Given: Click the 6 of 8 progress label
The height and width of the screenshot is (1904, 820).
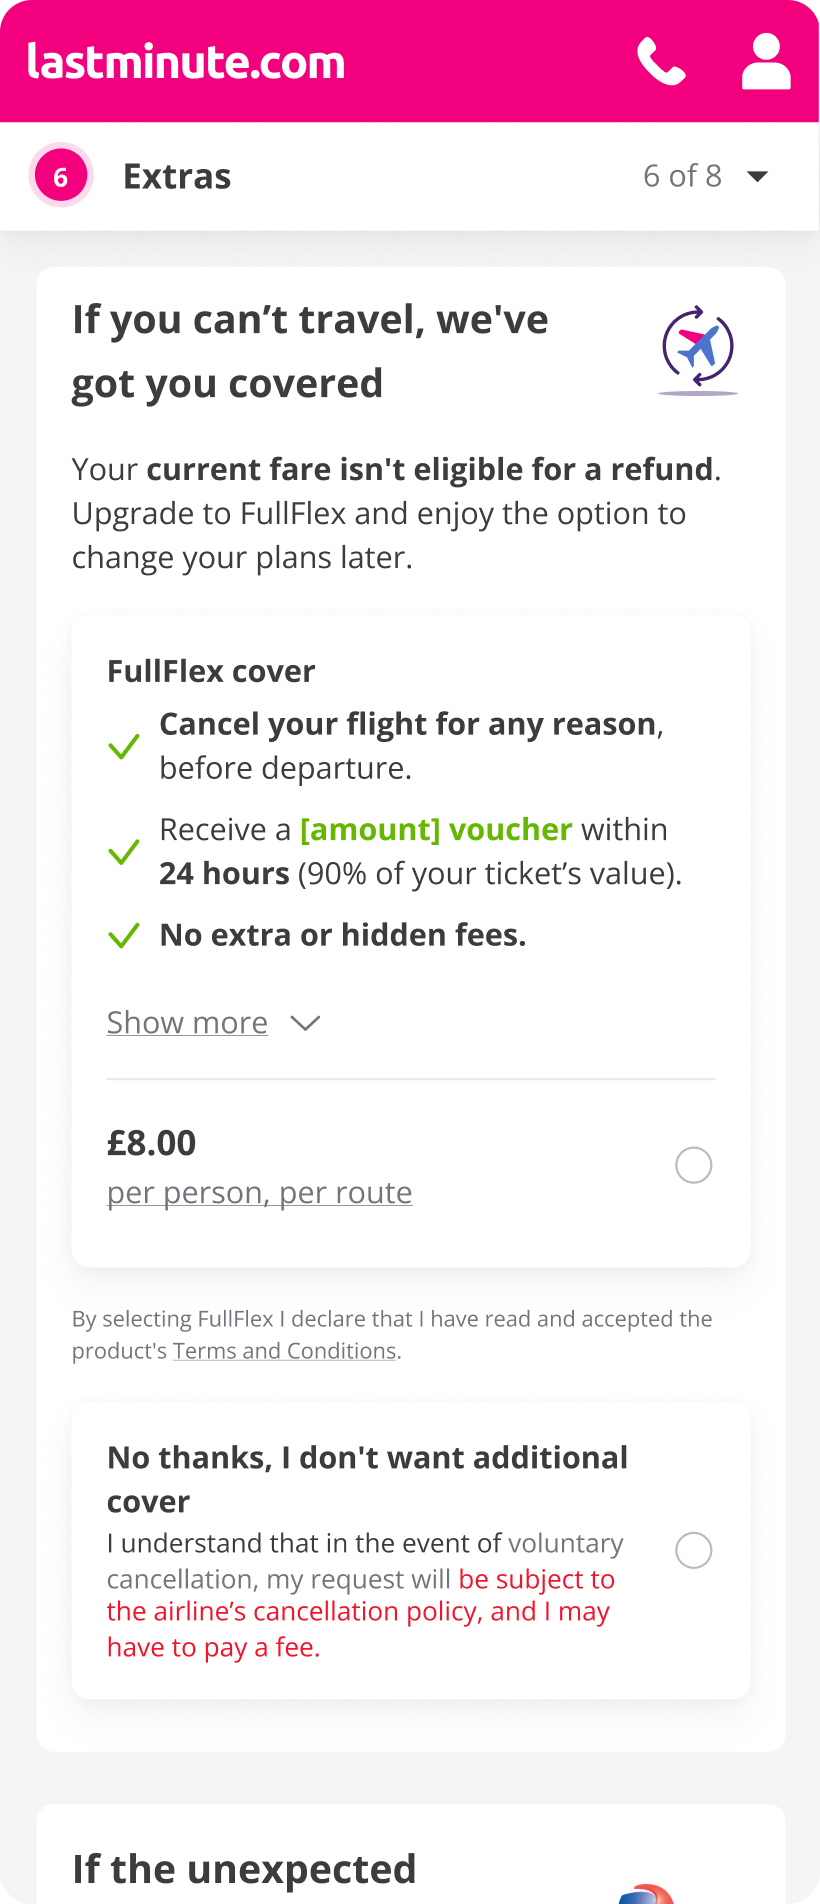Looking at the screenshot, I should coord(682,176).
